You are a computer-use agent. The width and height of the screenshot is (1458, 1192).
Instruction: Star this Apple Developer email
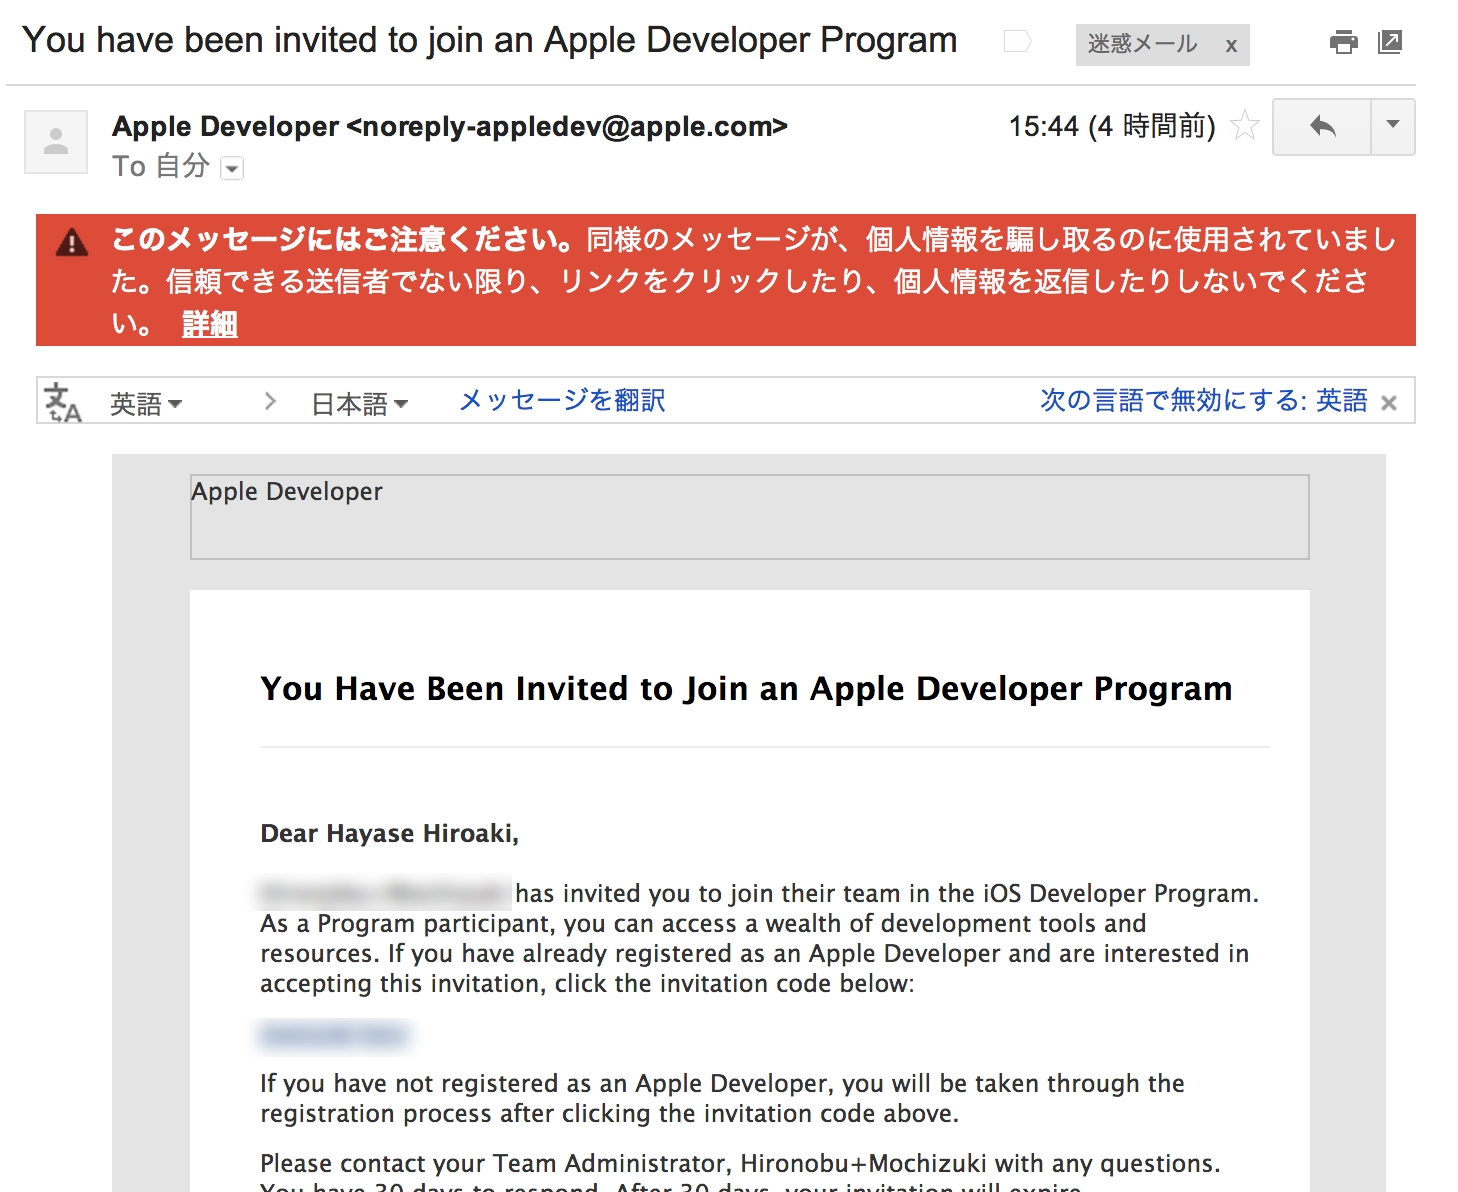[1245, 126]
